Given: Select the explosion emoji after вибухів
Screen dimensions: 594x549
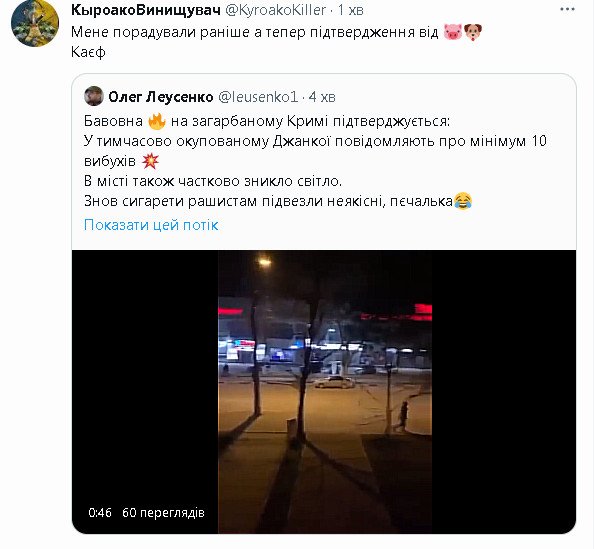Looking at the screenshot, I should pos(150,161).
